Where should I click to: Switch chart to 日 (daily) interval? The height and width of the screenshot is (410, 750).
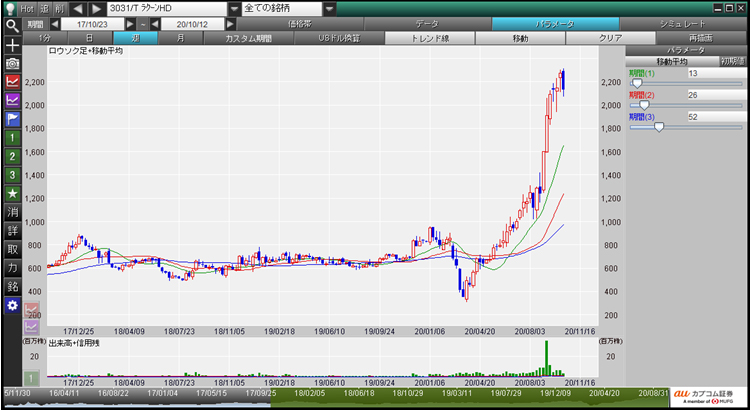click(x=90, y=38)
